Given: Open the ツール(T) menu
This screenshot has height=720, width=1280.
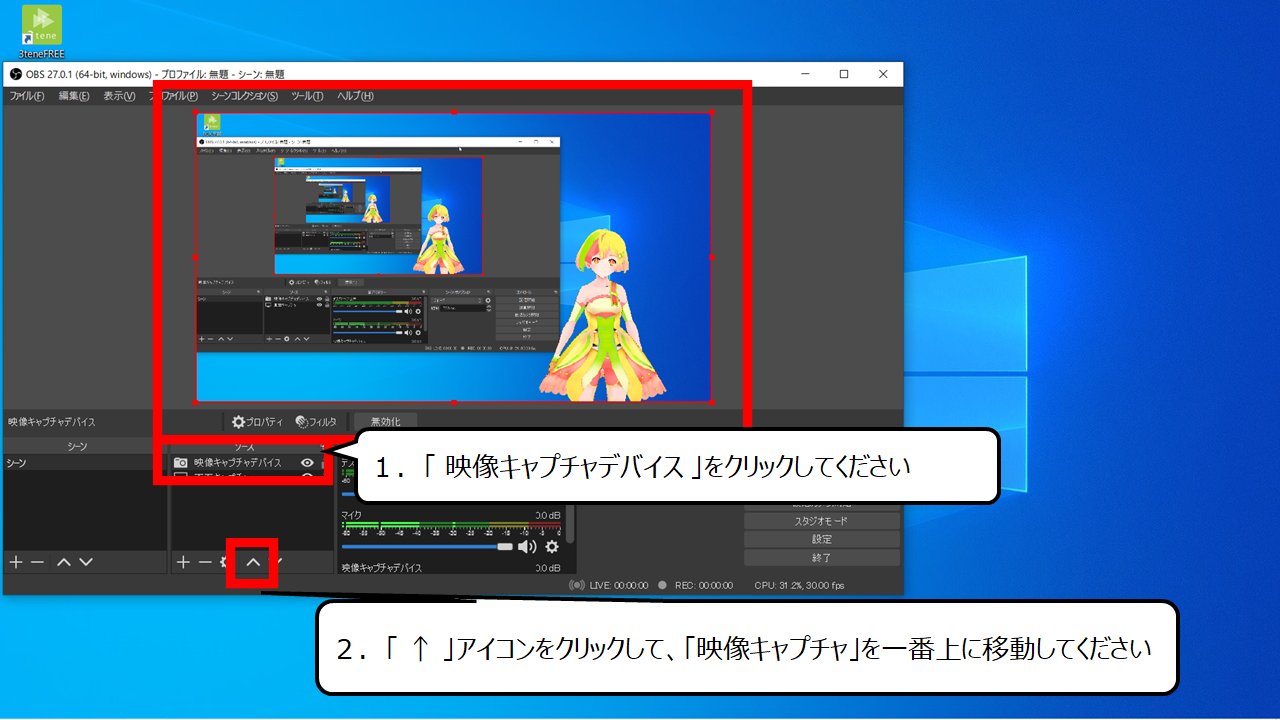Looking at the screenshot, I should pos(307,96).
